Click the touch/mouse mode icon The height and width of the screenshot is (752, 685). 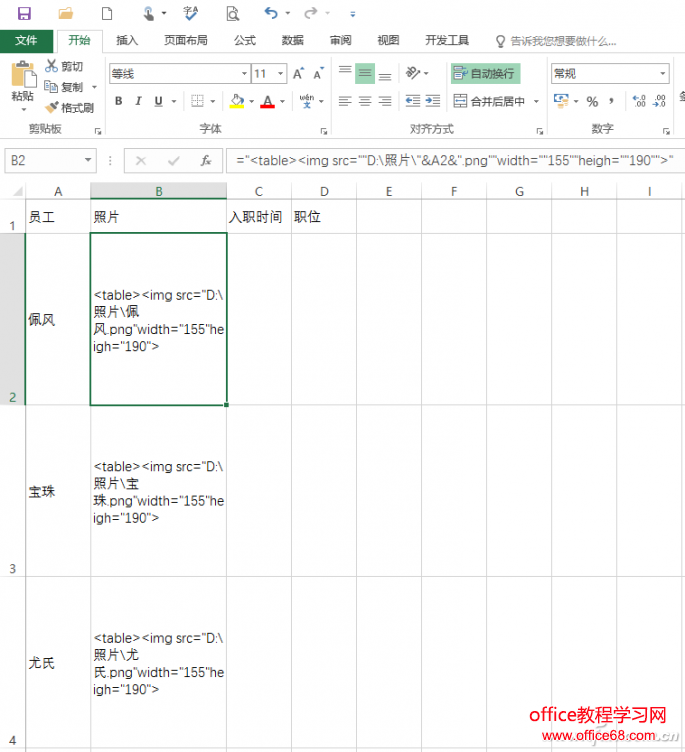[149, 13]
